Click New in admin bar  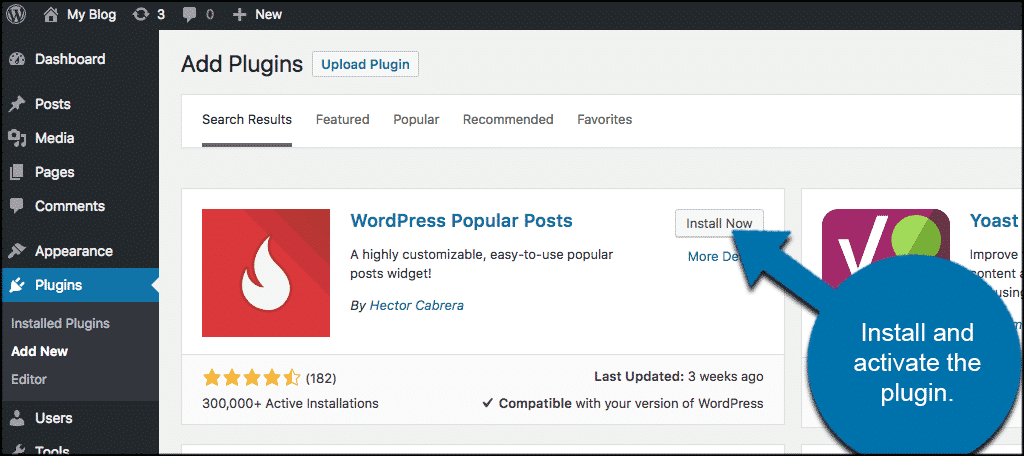(268, 14)
